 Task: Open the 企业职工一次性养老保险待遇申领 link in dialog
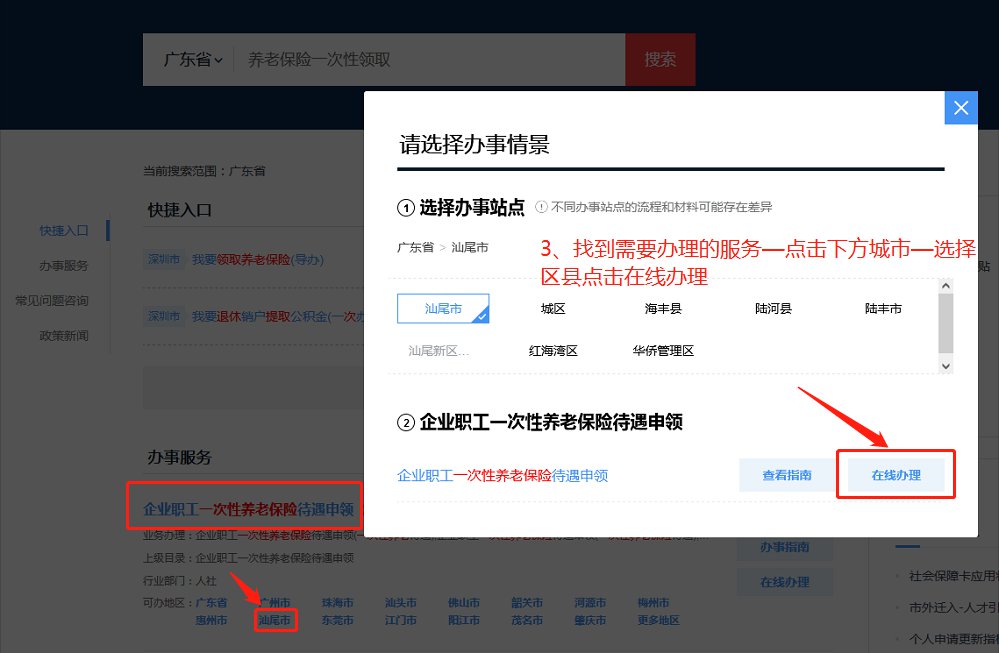[x=502, y=476]
